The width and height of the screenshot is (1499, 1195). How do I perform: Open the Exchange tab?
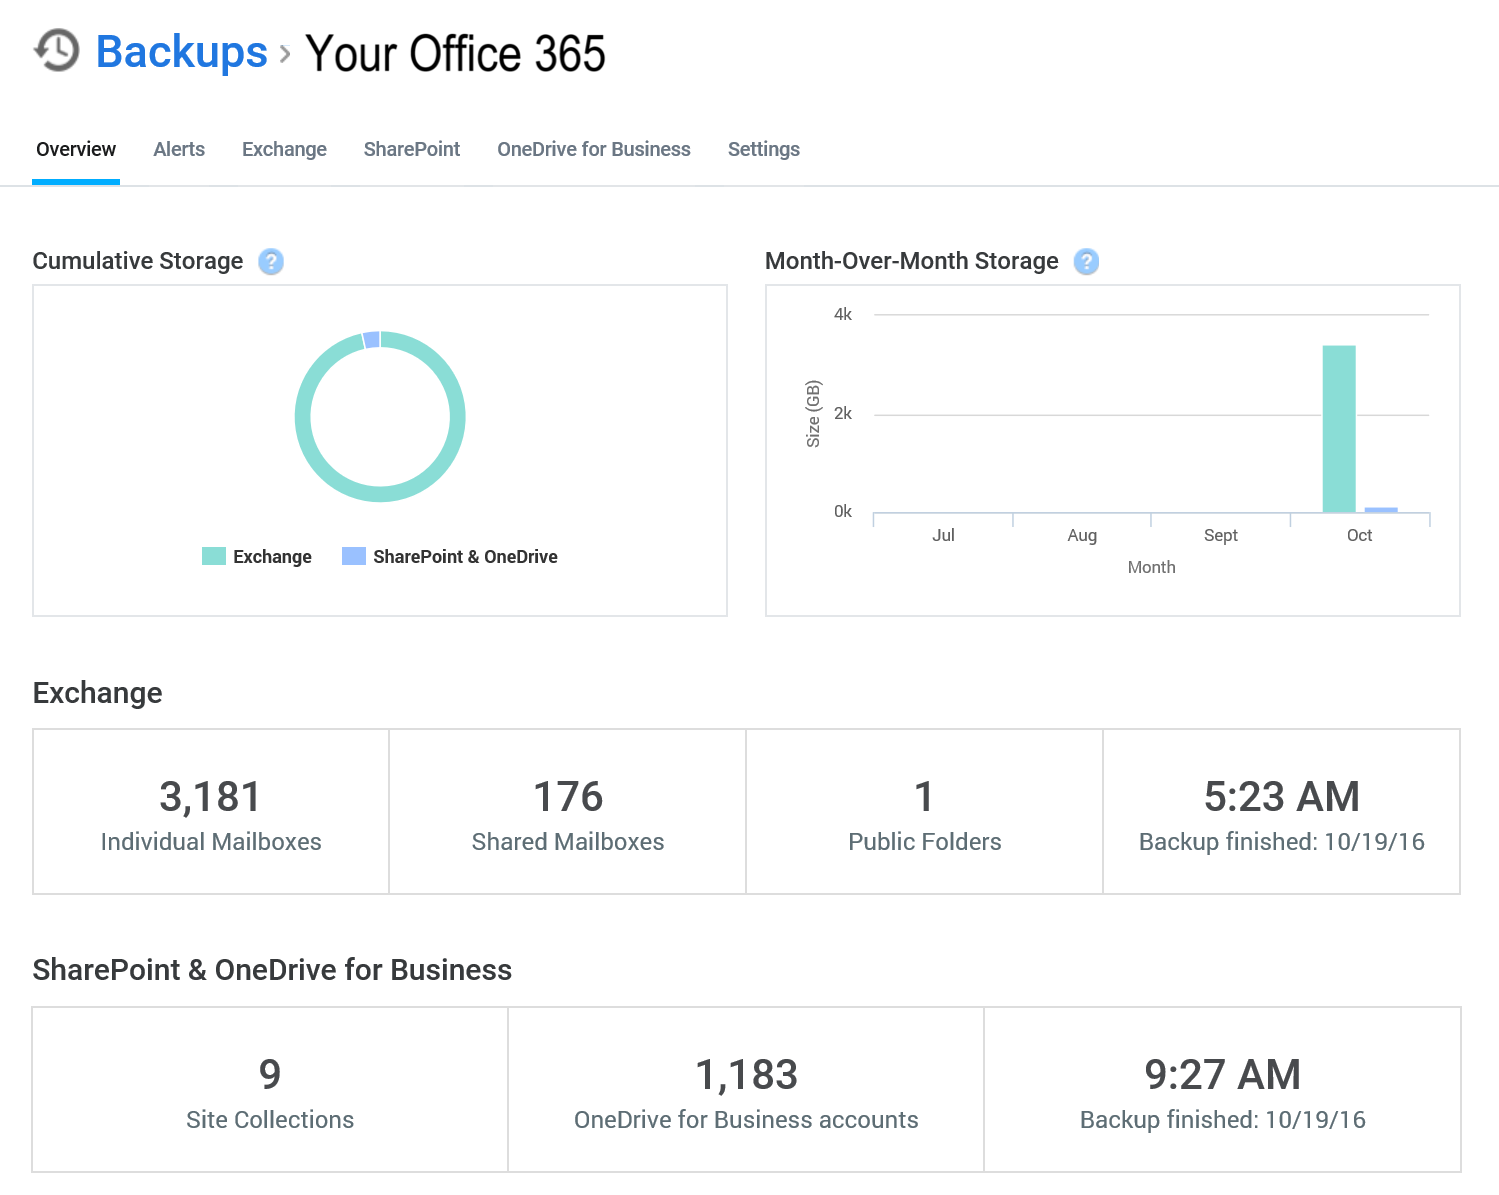click(x=284, y=149)
